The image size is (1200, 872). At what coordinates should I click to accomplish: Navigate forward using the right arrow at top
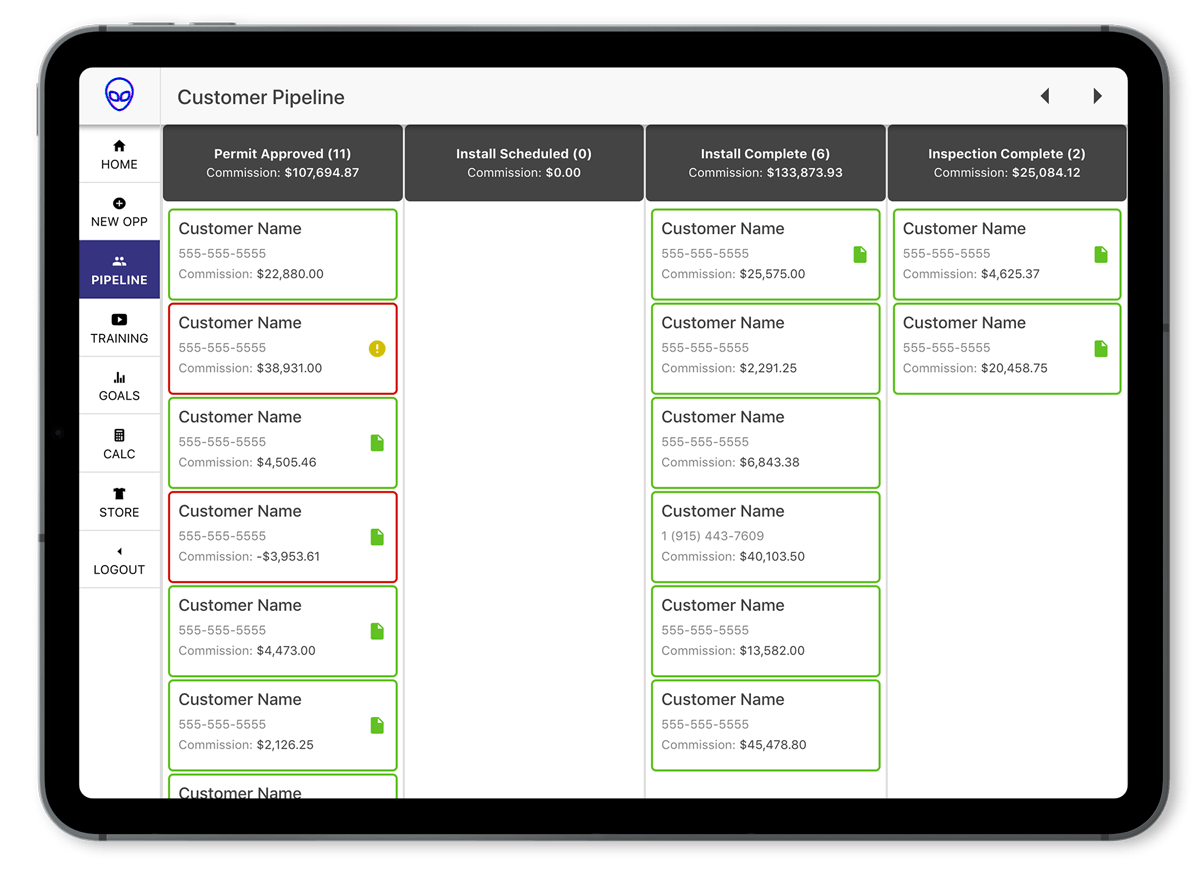pyautogui.click(x=1097, y=95)
